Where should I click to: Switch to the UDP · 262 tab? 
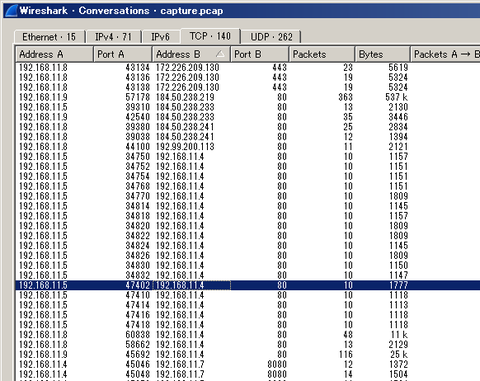pos(271,37)
